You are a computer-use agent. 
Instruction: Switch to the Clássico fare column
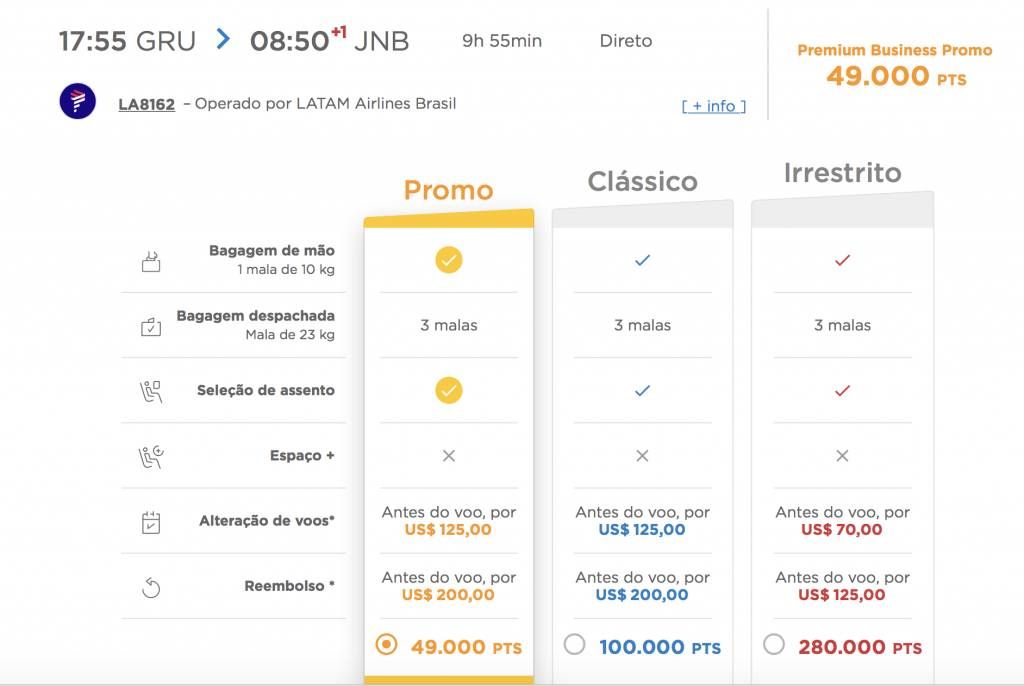(x=643, y=182)
